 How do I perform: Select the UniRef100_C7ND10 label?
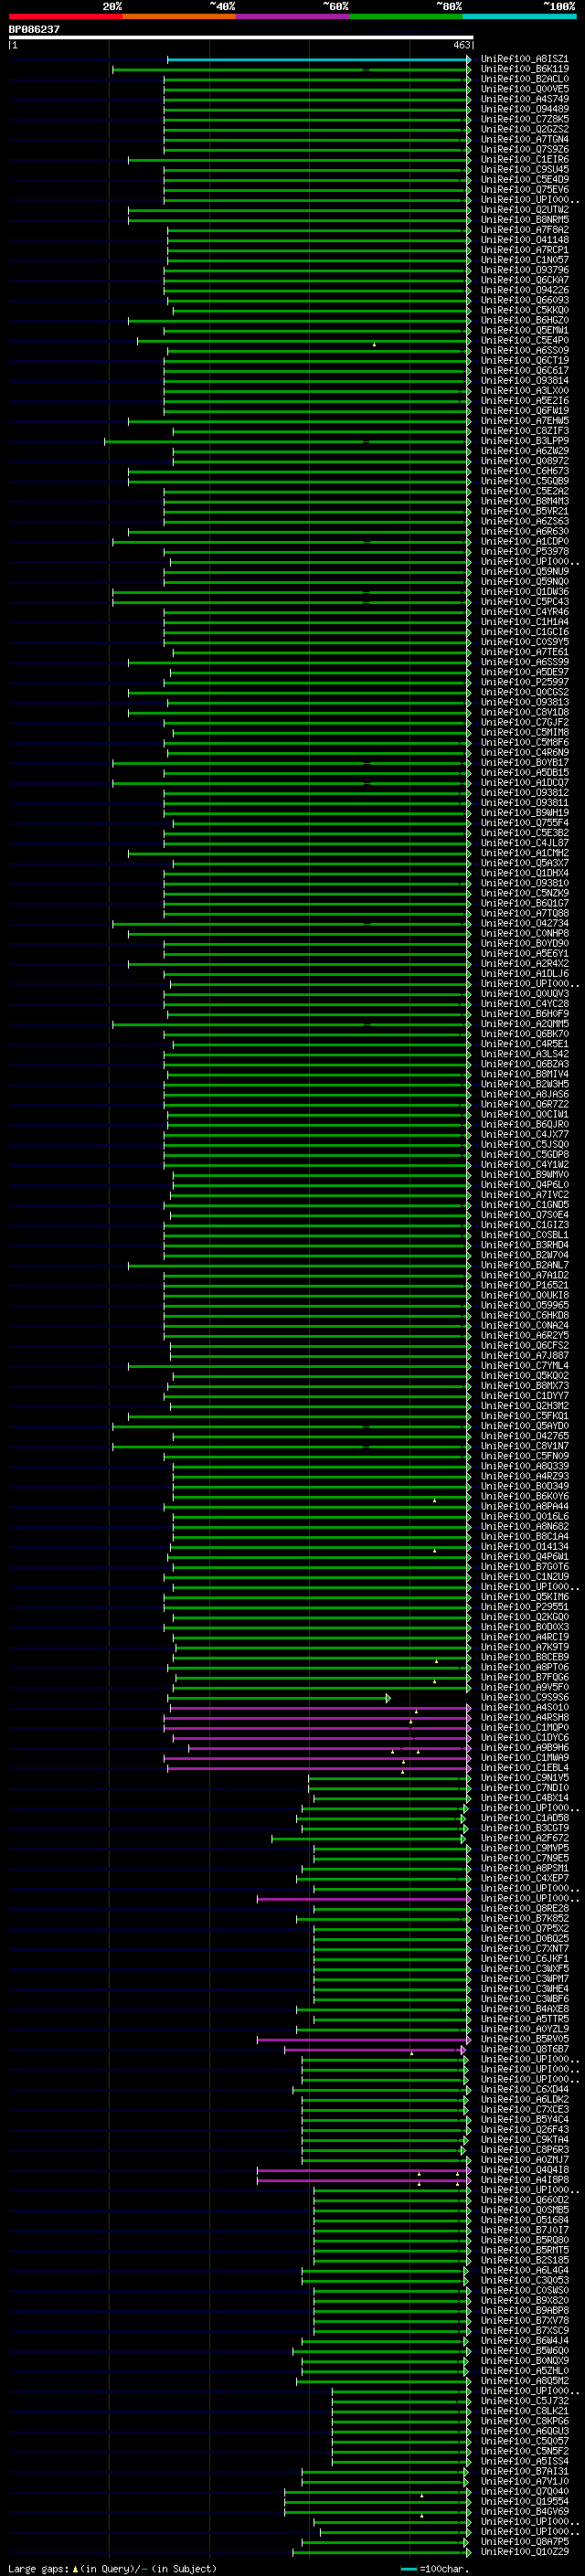click(x=524, y=1788)
